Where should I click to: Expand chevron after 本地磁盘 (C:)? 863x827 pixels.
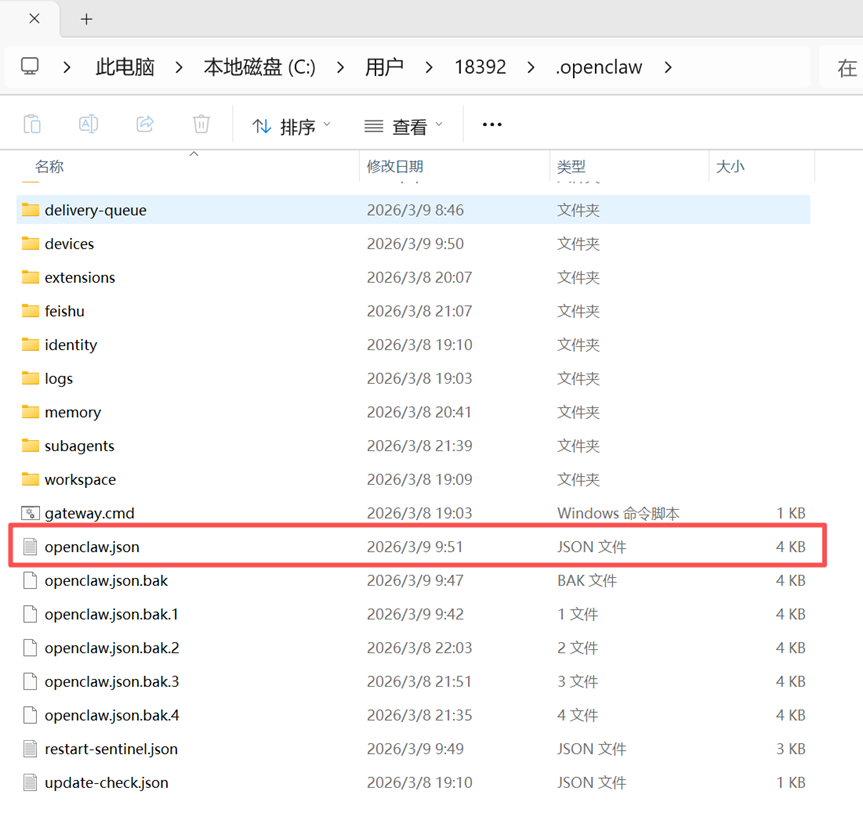pyautogui.click(x=341, y=68)
